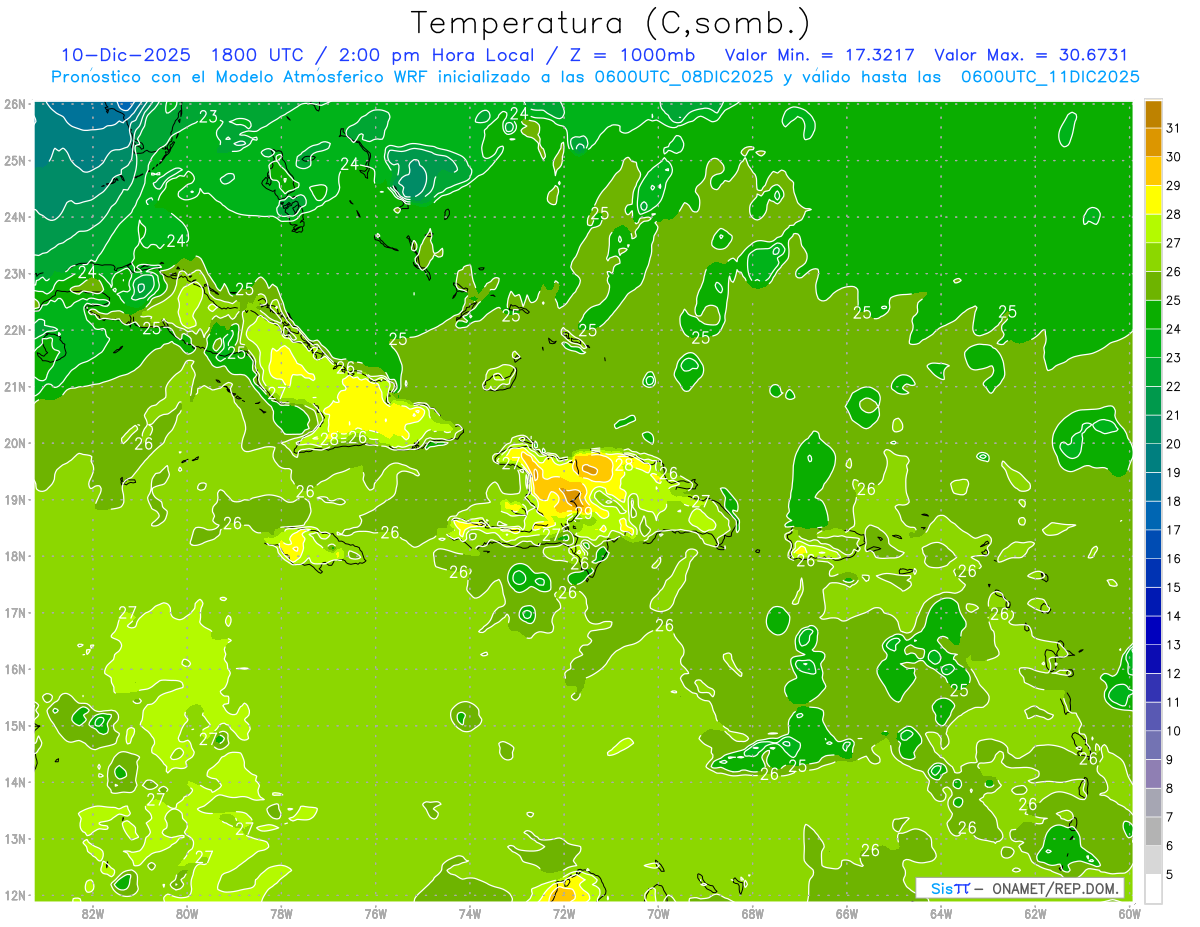Click the '14N' latitude axis label
This screenshot has width=1200, height=927.
(15, 783)
